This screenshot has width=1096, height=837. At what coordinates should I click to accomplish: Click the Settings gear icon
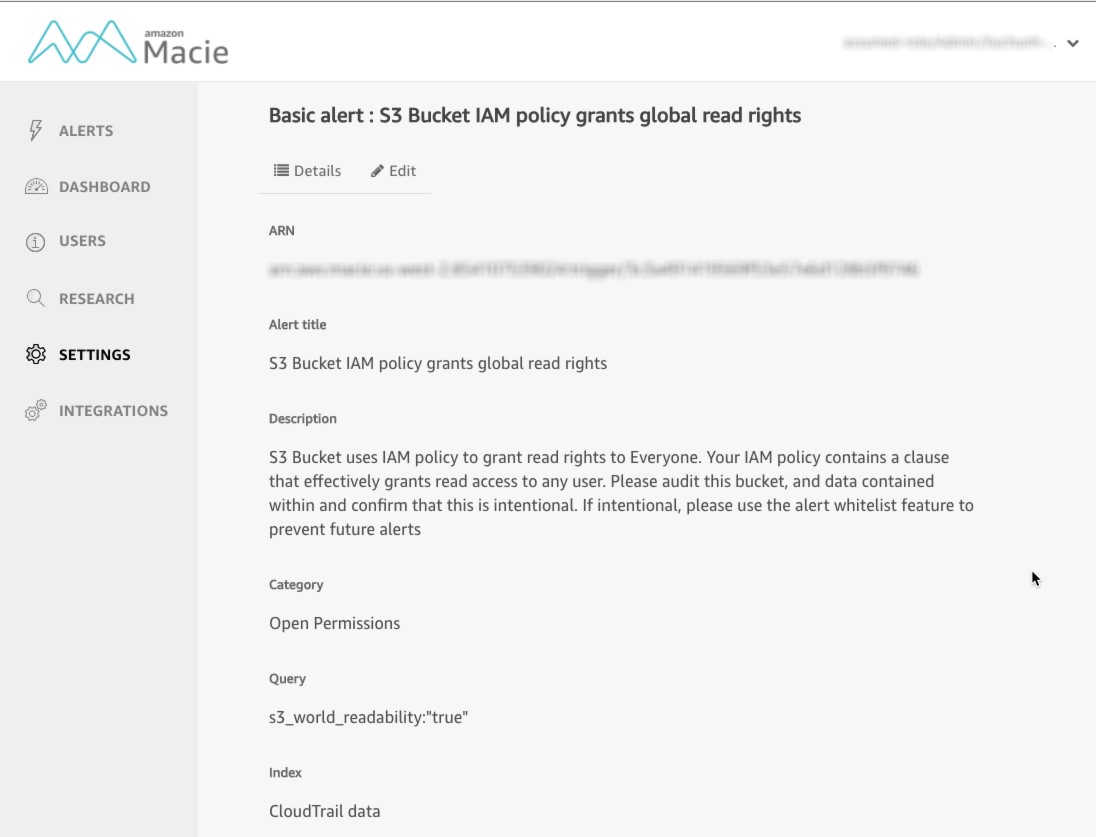click(x=36, y=354)
